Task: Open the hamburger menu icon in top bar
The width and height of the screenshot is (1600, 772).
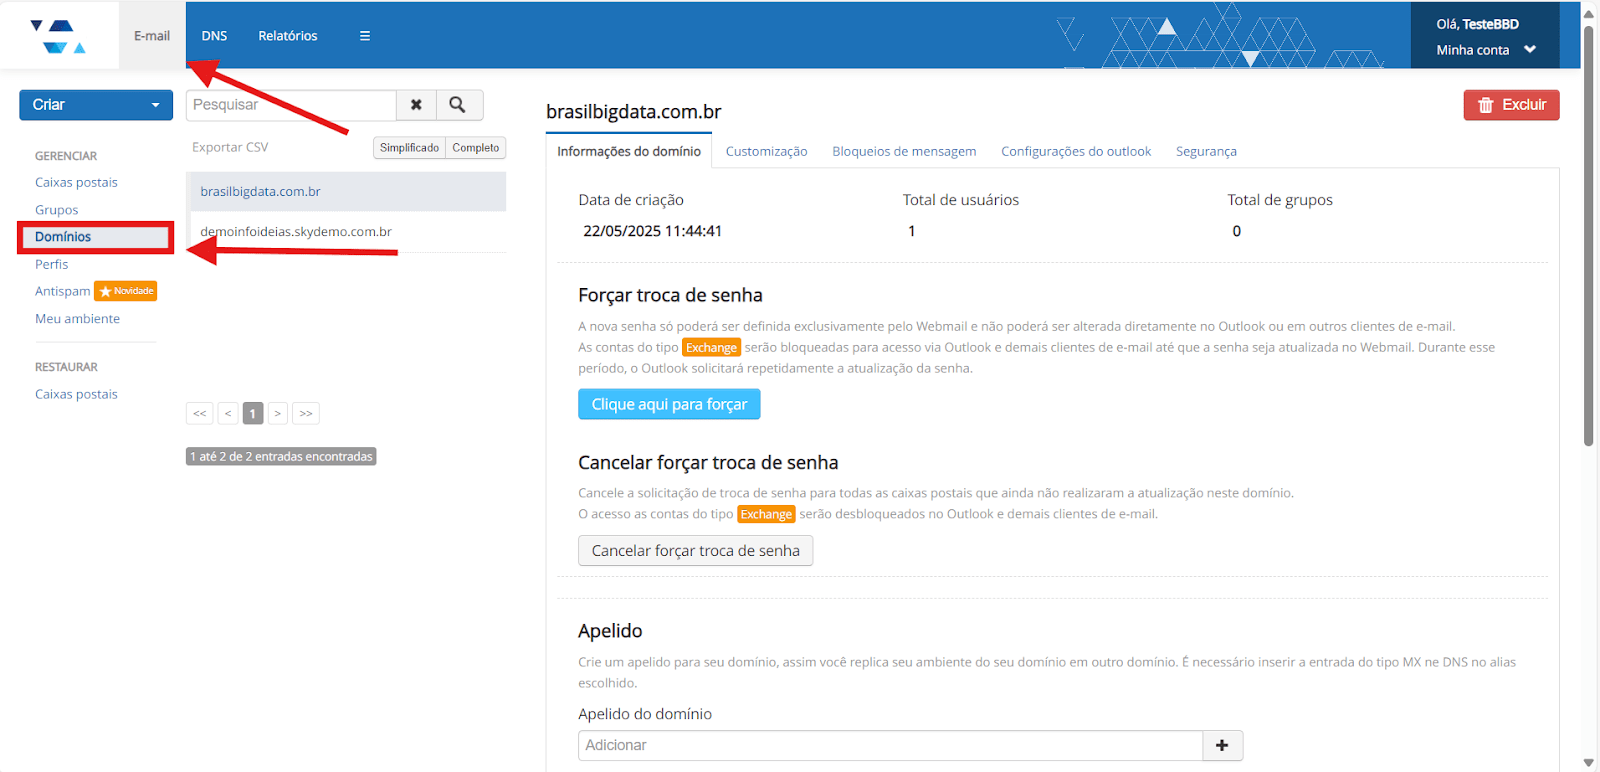Action: click(x=365, y=36)
